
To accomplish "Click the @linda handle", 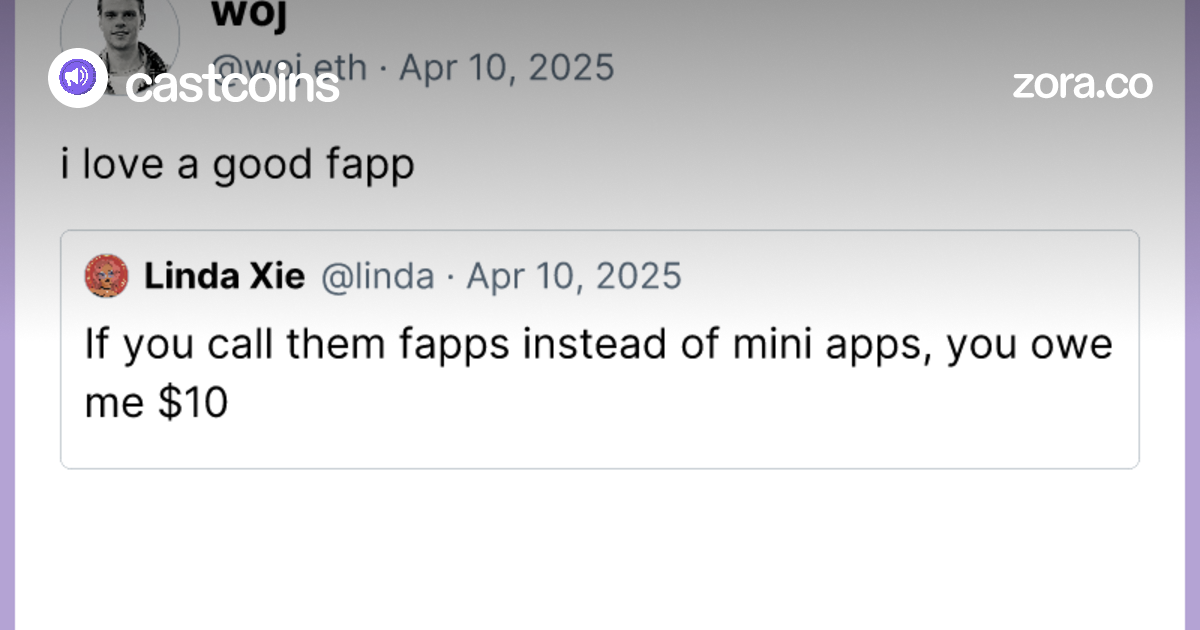I will [377, 276].
